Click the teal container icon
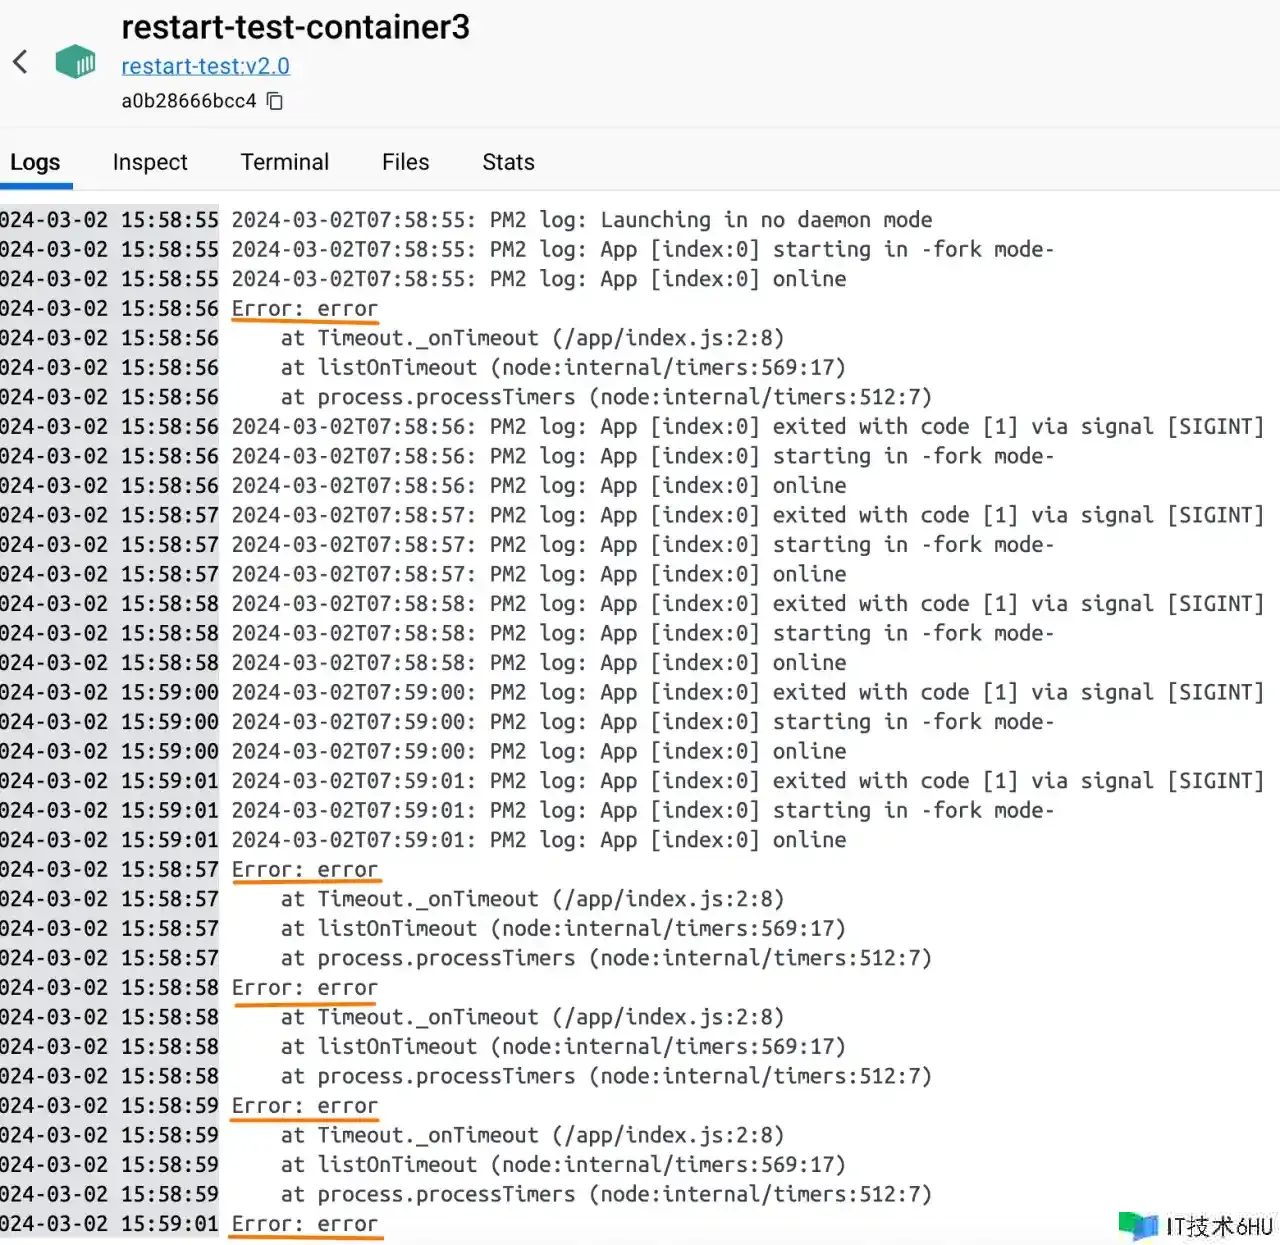 [x=75, y=62]
